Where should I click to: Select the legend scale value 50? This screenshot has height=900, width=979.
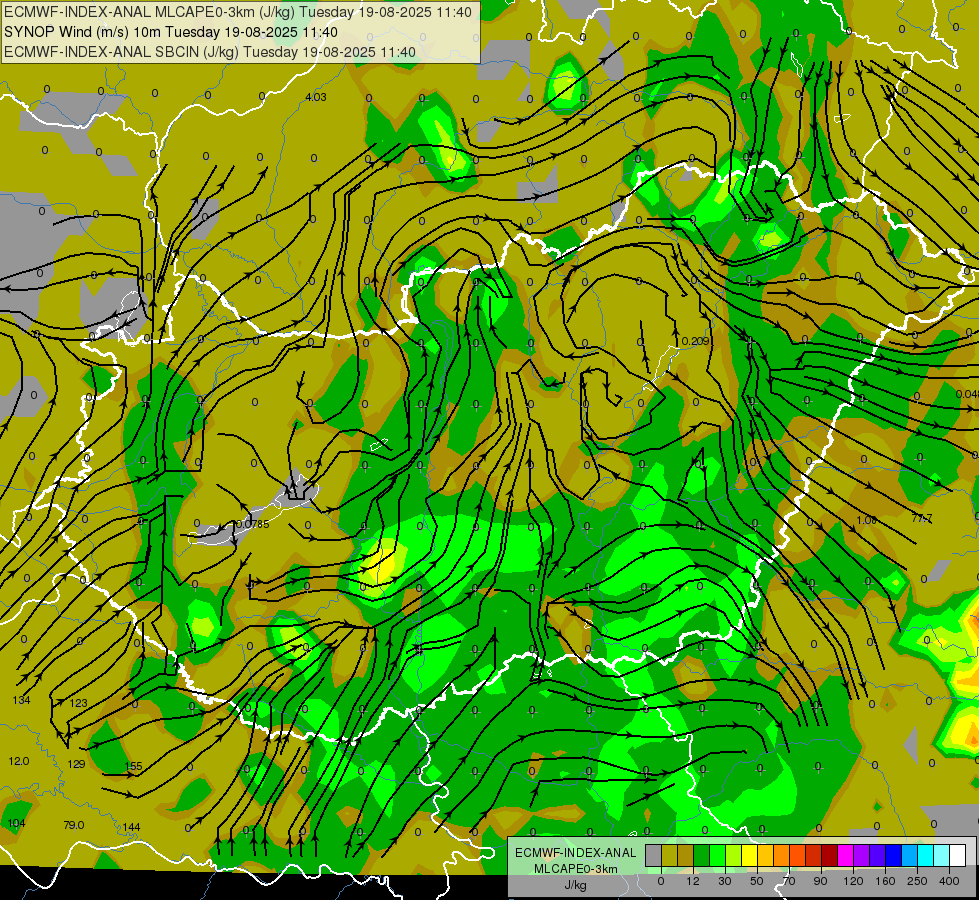coord(757,881)
